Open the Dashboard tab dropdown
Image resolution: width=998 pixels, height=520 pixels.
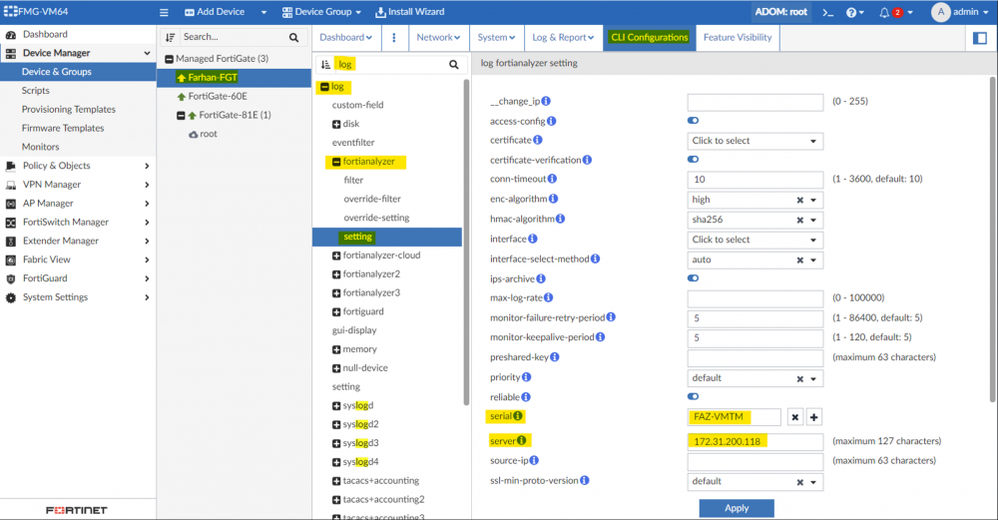point(346,38)
